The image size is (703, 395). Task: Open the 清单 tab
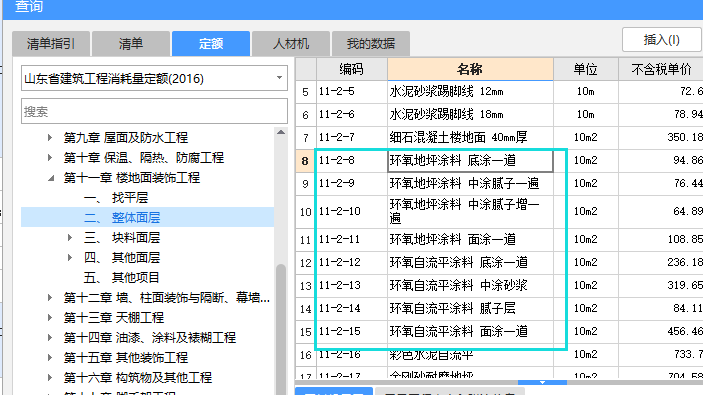[131, 43]
